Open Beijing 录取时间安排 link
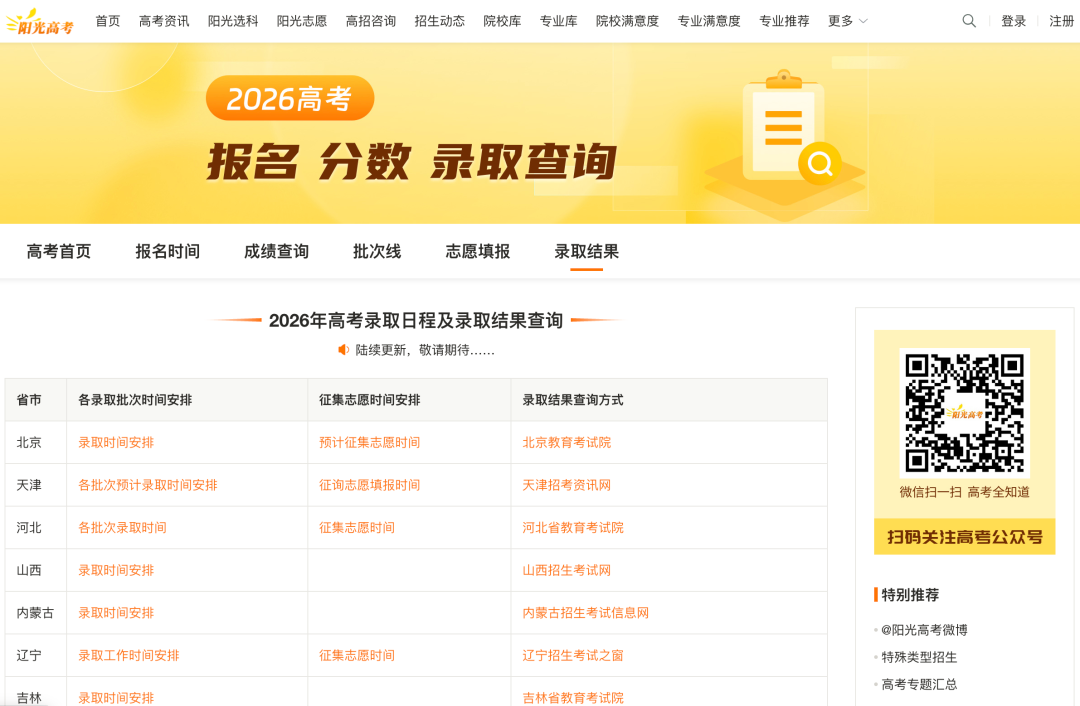Viewport: 1080px width, 706px height. [116, 442]
